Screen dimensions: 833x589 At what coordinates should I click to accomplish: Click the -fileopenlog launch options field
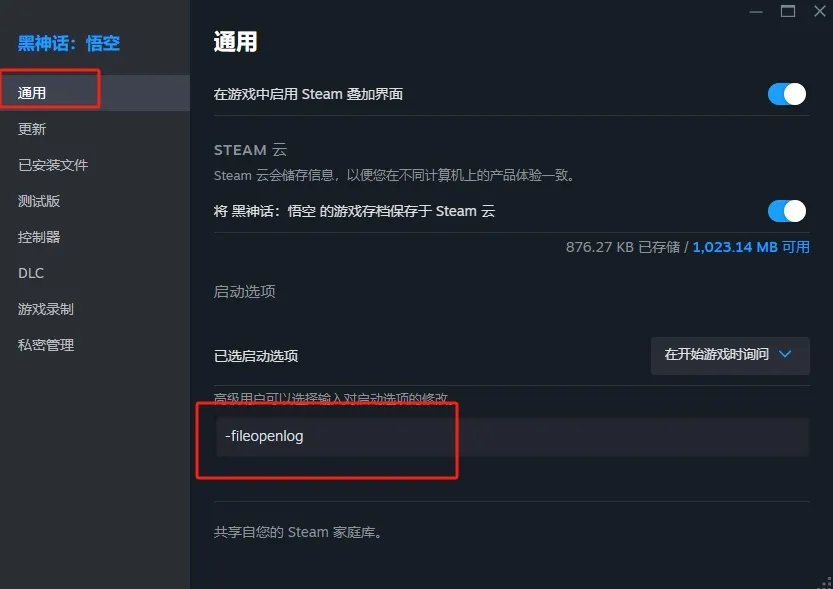pos(512,437)
